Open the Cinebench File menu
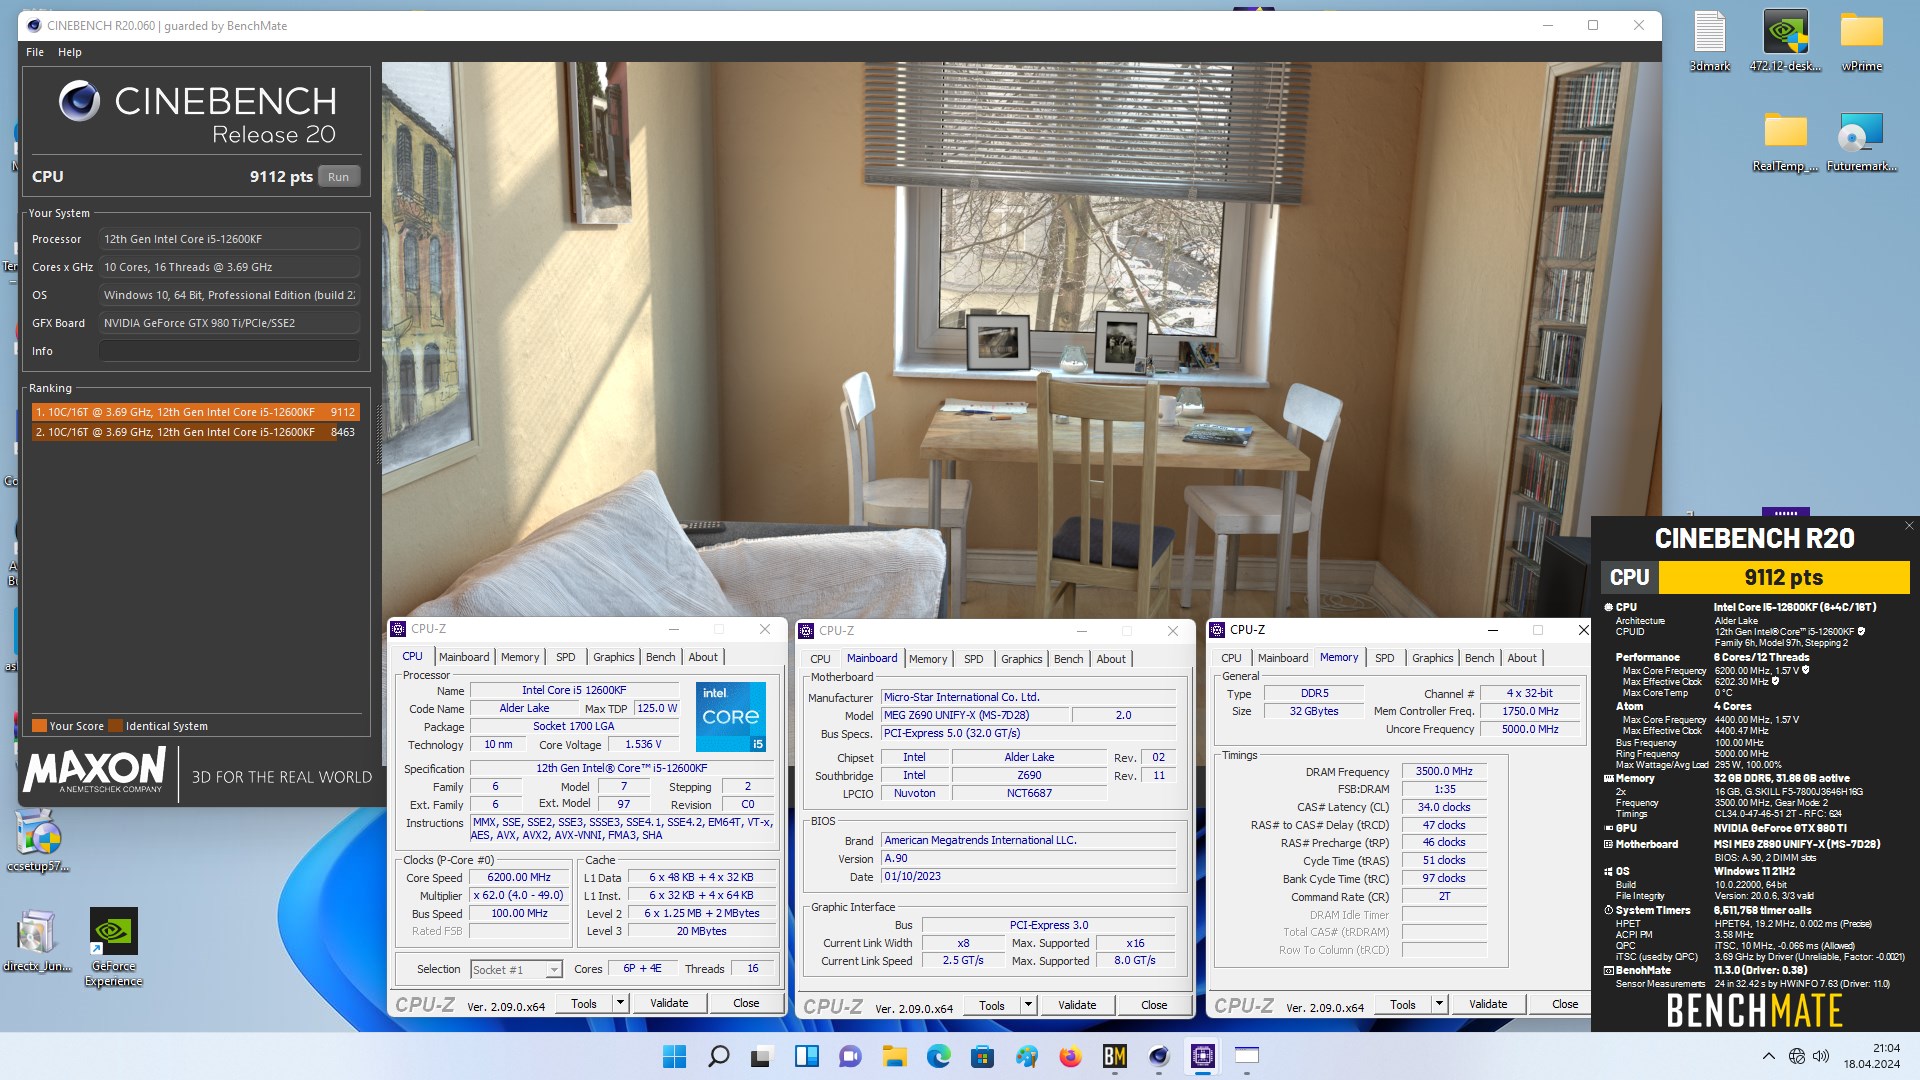1920x1080 pixels. tap(35, 52)
